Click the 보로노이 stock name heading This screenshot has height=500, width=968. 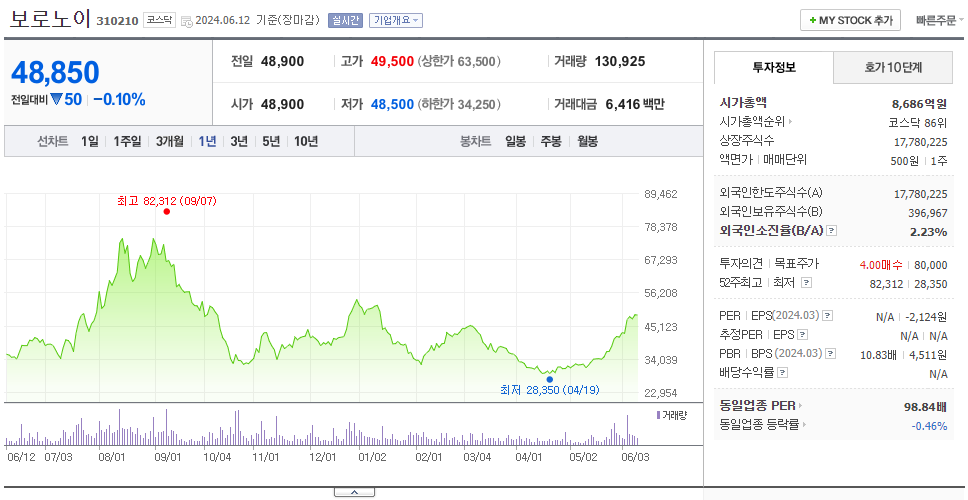pyautogui.click(x=50, y=19)
